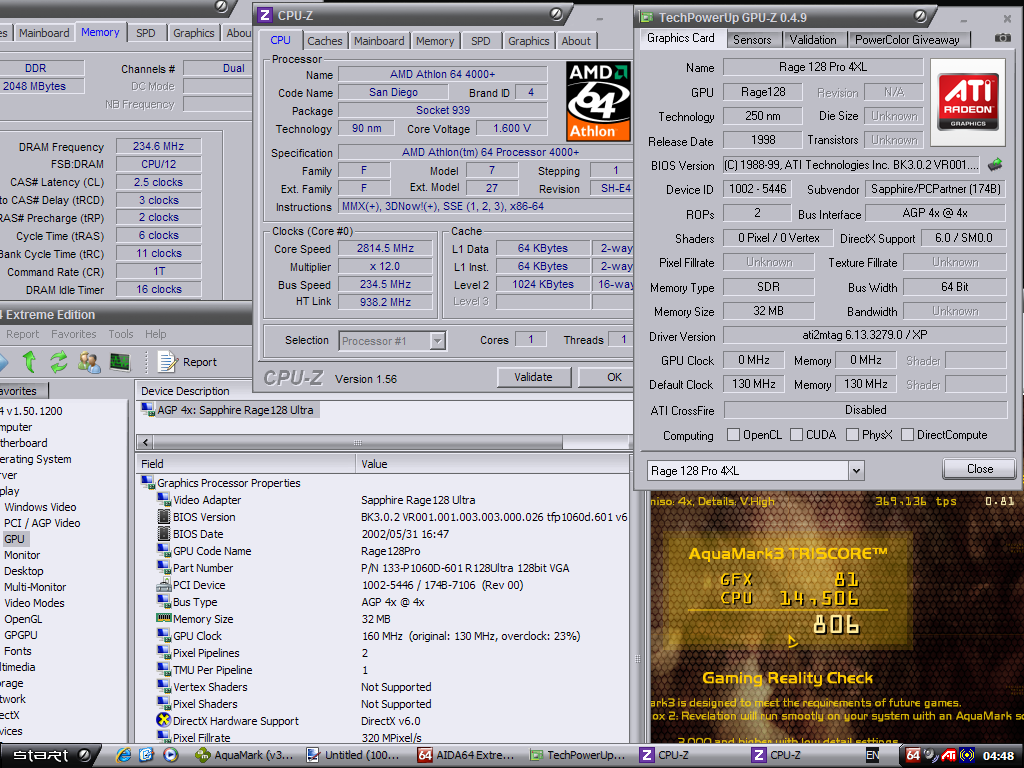Click the AMD Athlon 64 logo in CPU-Z
1024x768 pixels.
tap(598, 101)
